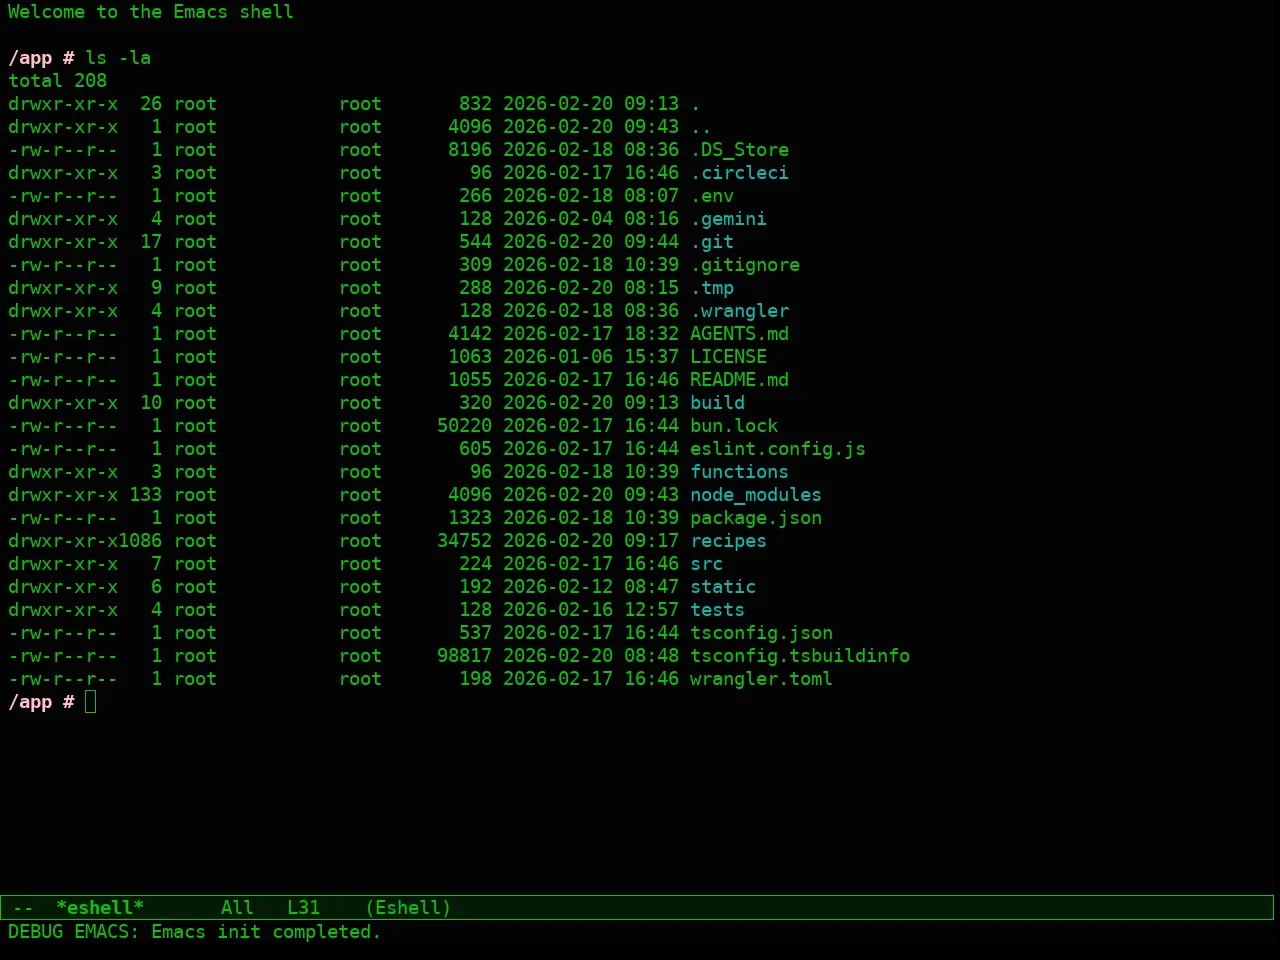Click the 'ls -la' command text

118,58
